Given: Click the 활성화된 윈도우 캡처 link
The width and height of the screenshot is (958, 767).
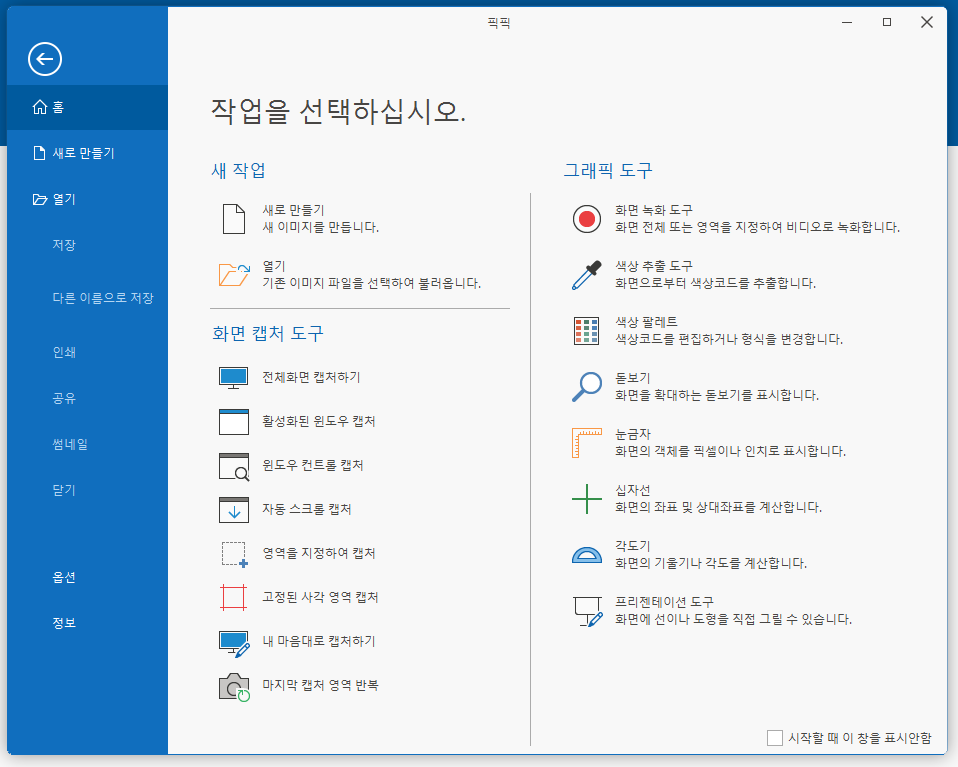Looking at the screenshot, I should point(319,421).
